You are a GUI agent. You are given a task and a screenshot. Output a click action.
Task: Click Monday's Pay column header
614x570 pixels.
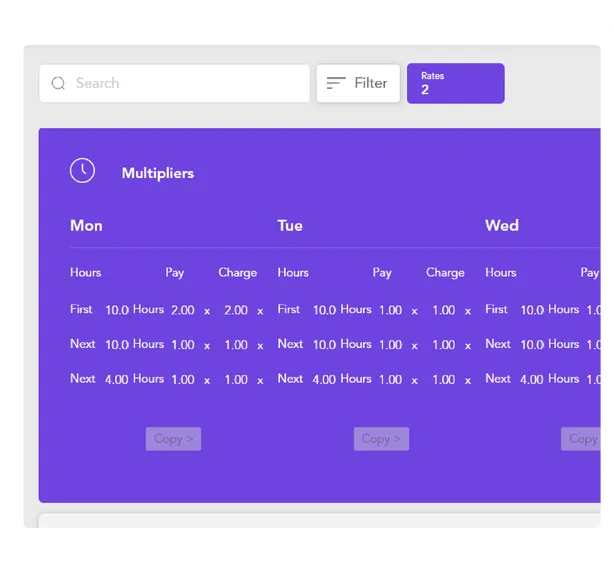click(x=175, y=273)
